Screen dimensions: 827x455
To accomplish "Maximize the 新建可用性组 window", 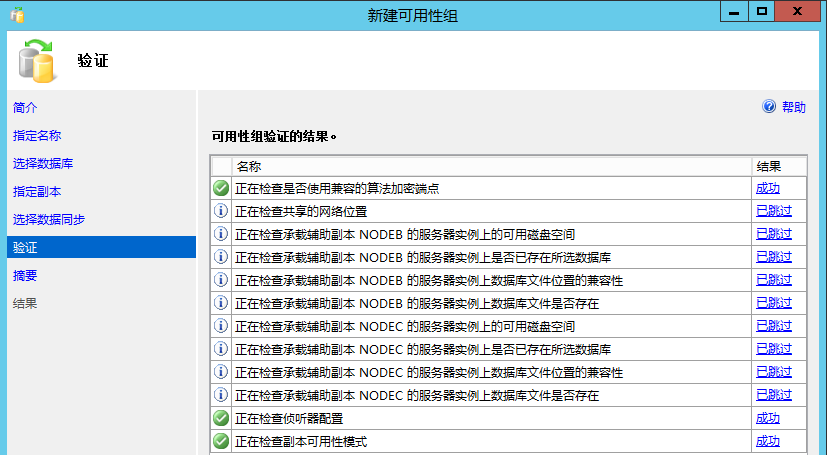I will (762, 12).
